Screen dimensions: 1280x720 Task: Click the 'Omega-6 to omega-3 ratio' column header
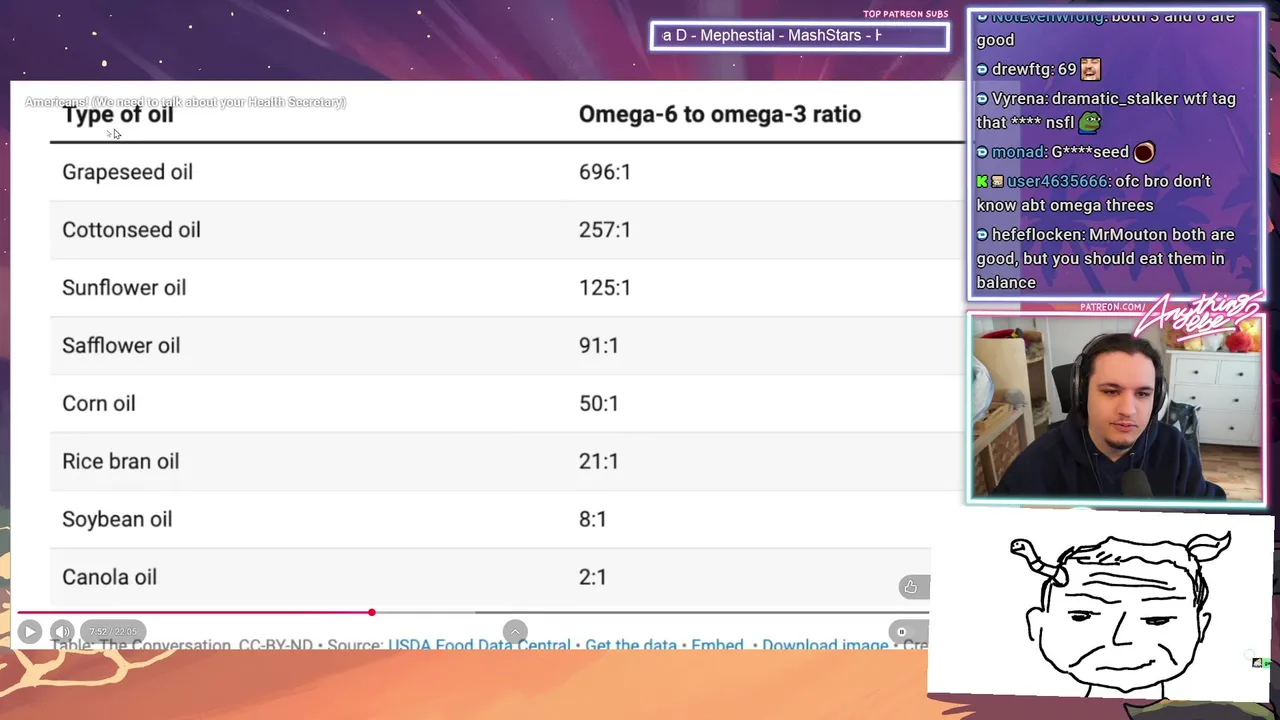coord(720,114)
